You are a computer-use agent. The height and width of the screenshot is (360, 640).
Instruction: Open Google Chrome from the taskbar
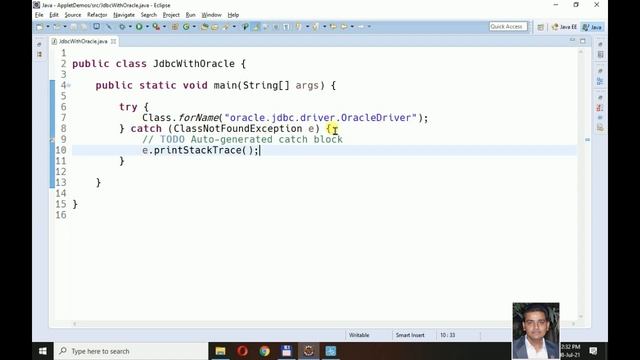(x=264, y=351)
